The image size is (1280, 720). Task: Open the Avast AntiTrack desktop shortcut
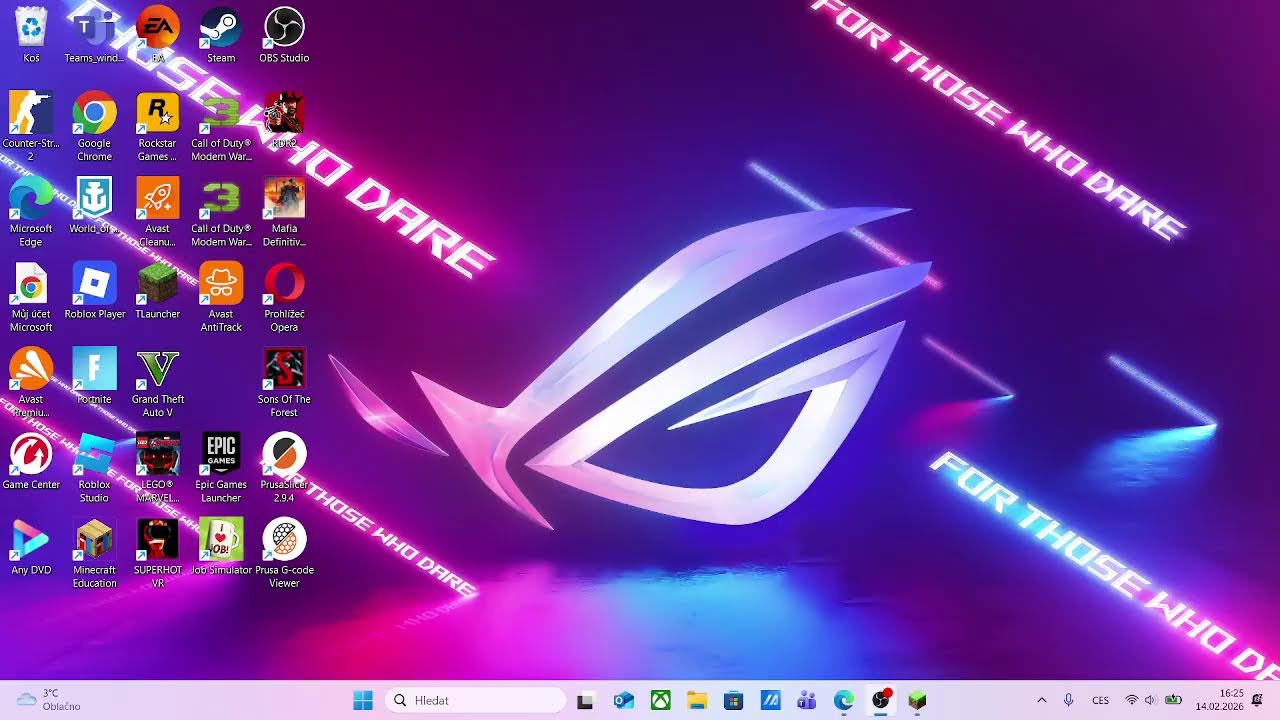point(221,297)
